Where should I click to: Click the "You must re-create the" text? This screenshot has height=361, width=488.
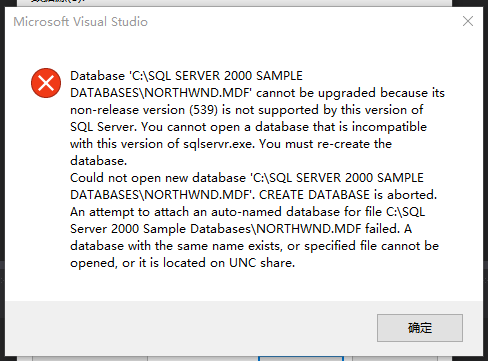click(x=325, y=144)
